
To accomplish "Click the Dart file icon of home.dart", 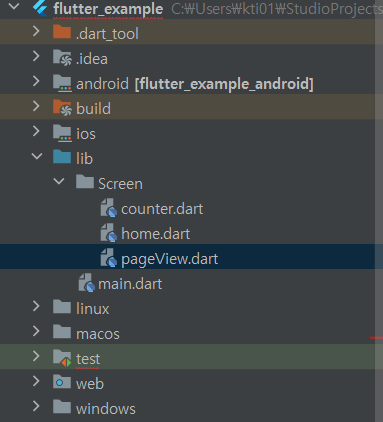I will coord(109,233).
